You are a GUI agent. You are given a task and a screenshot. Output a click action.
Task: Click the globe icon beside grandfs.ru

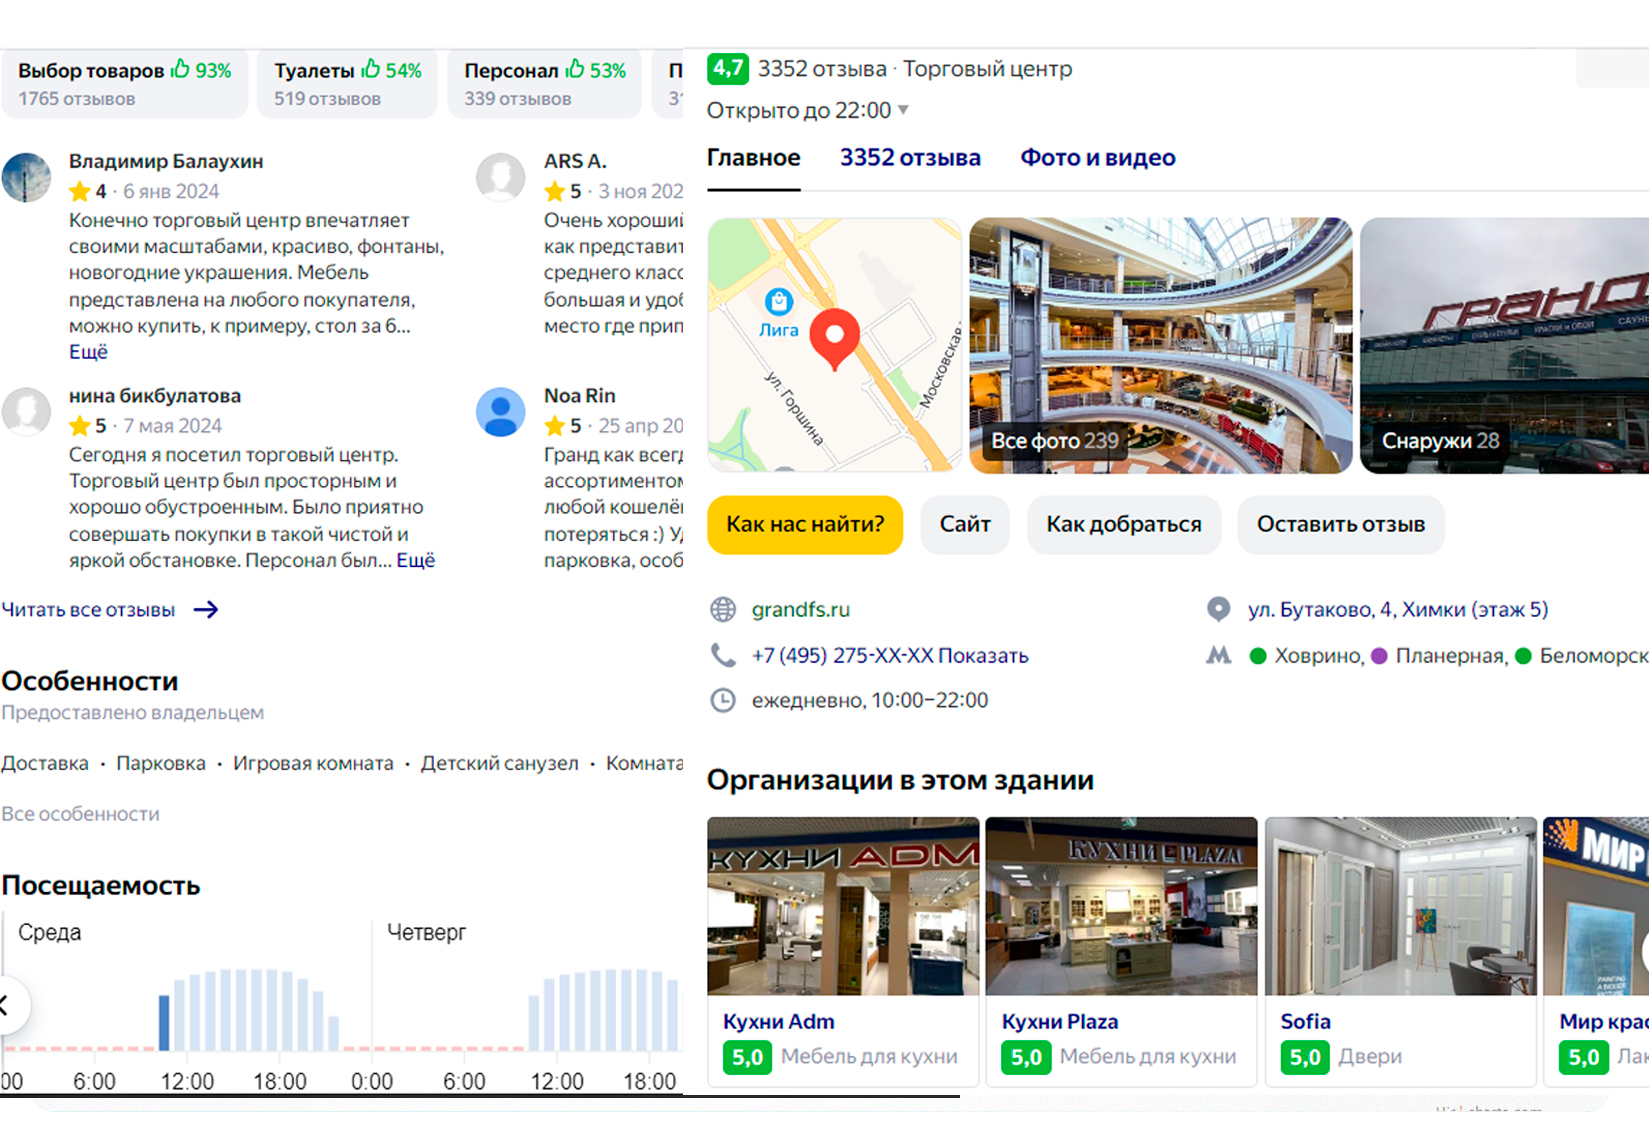click(x=723, y=609)
